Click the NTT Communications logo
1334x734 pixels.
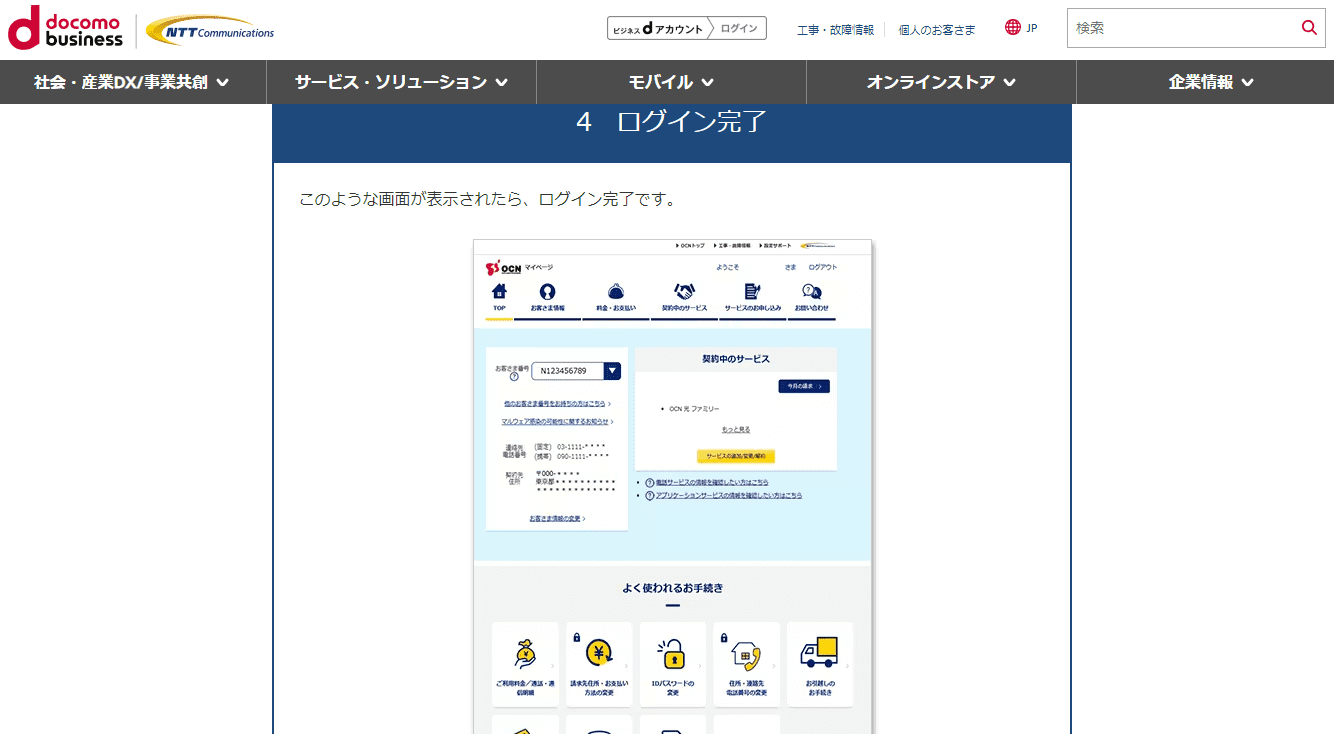pos(210,30)
